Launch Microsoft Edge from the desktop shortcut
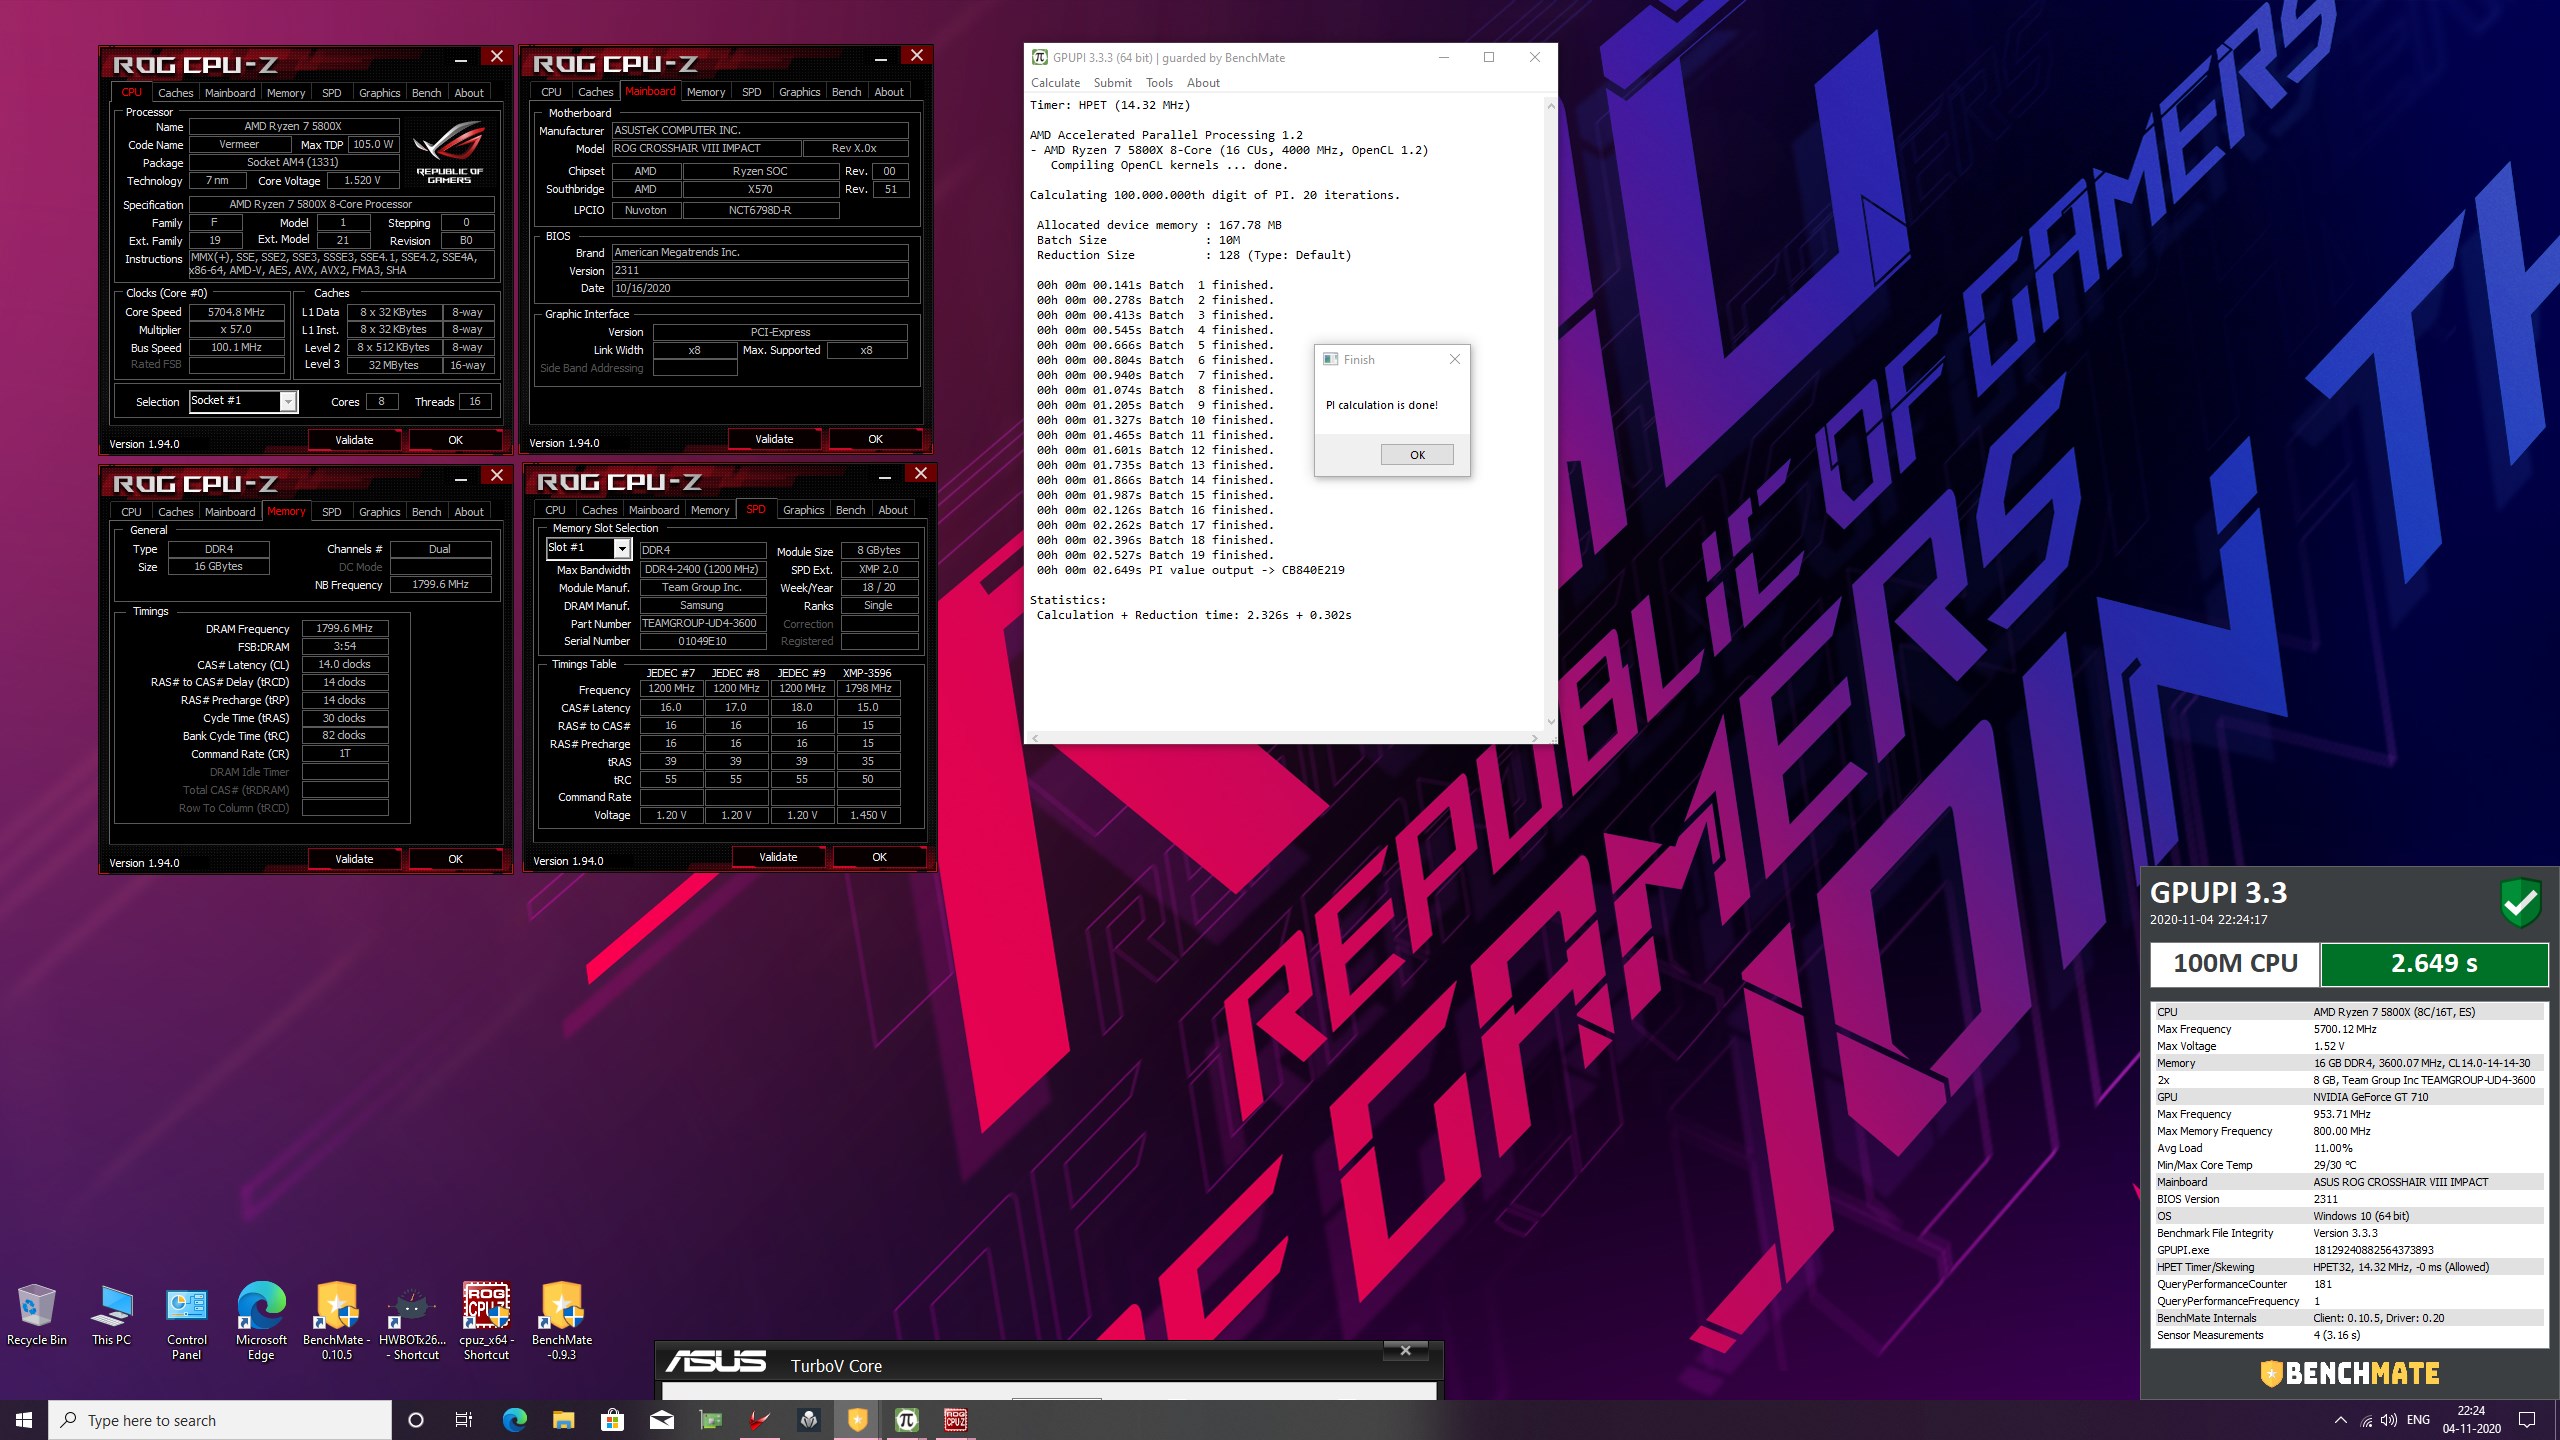 (261, 1322)
